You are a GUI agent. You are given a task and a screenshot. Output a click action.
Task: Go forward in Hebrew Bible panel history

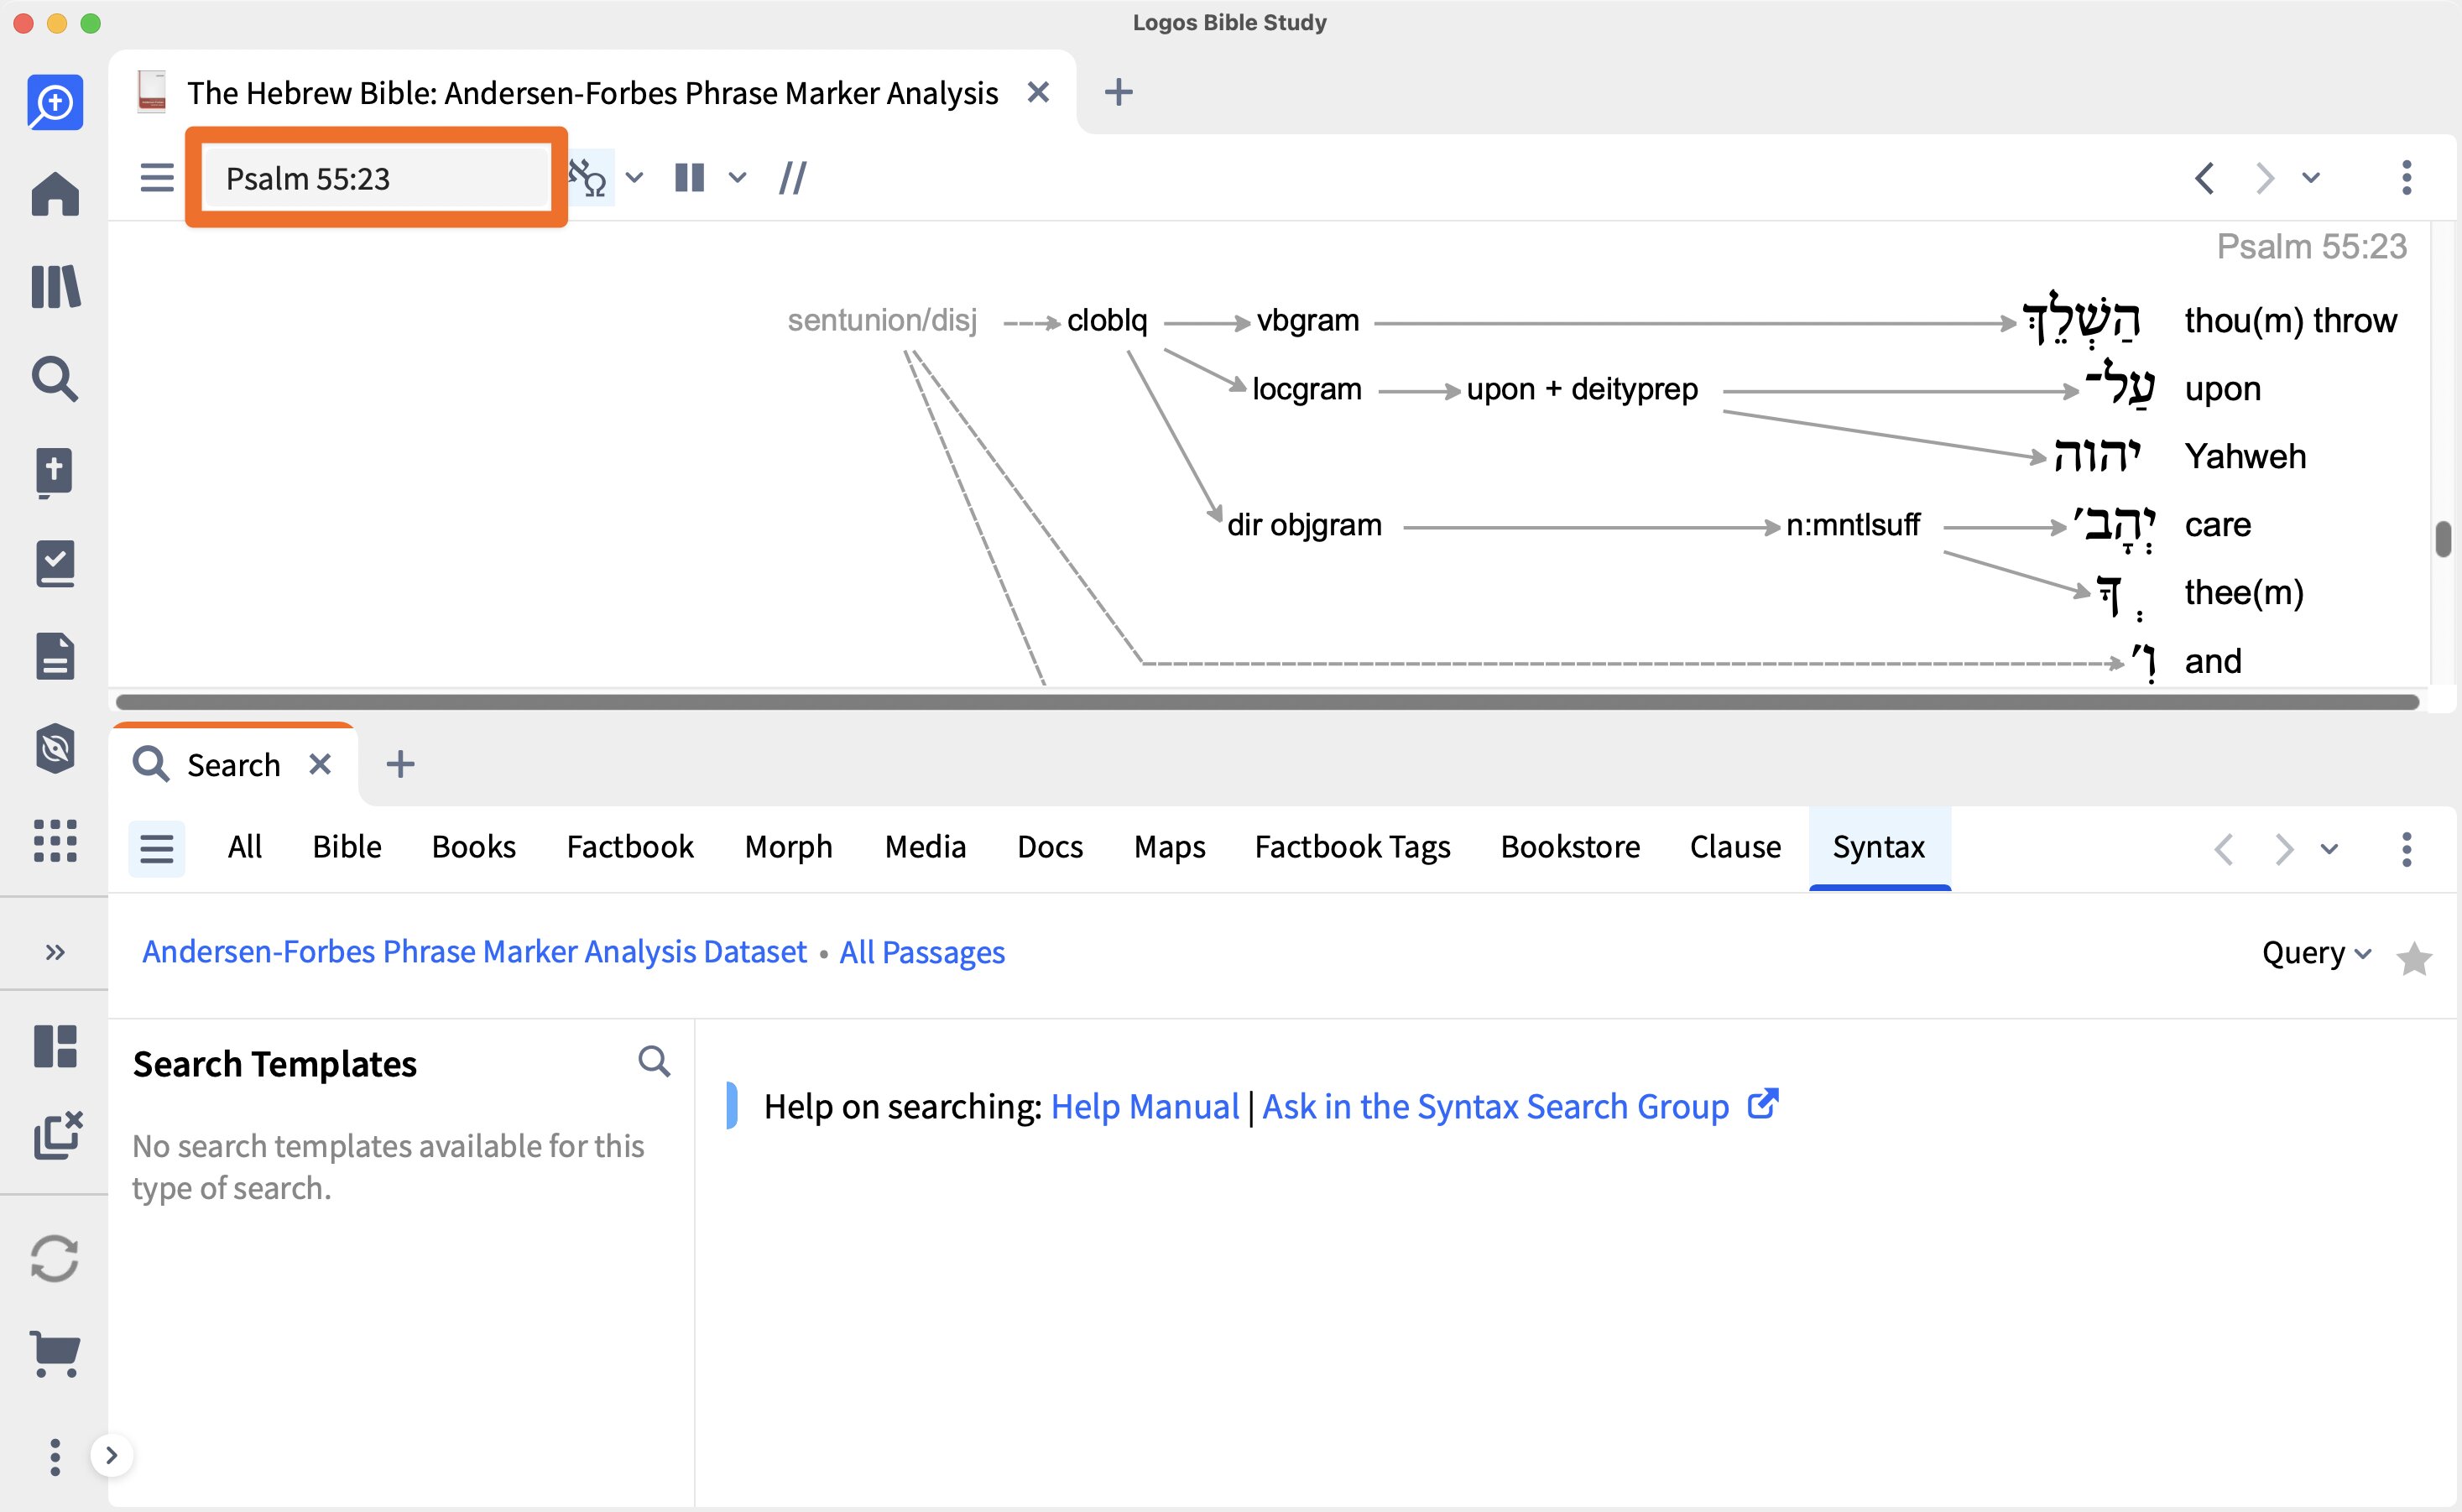click(x=2265, y=178)
